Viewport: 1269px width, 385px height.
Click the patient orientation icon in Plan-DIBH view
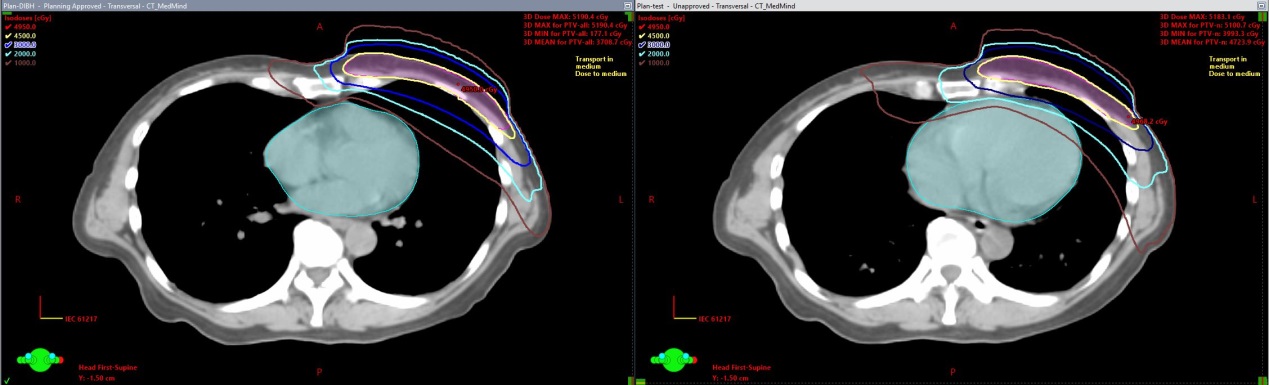tap(40, 358)
